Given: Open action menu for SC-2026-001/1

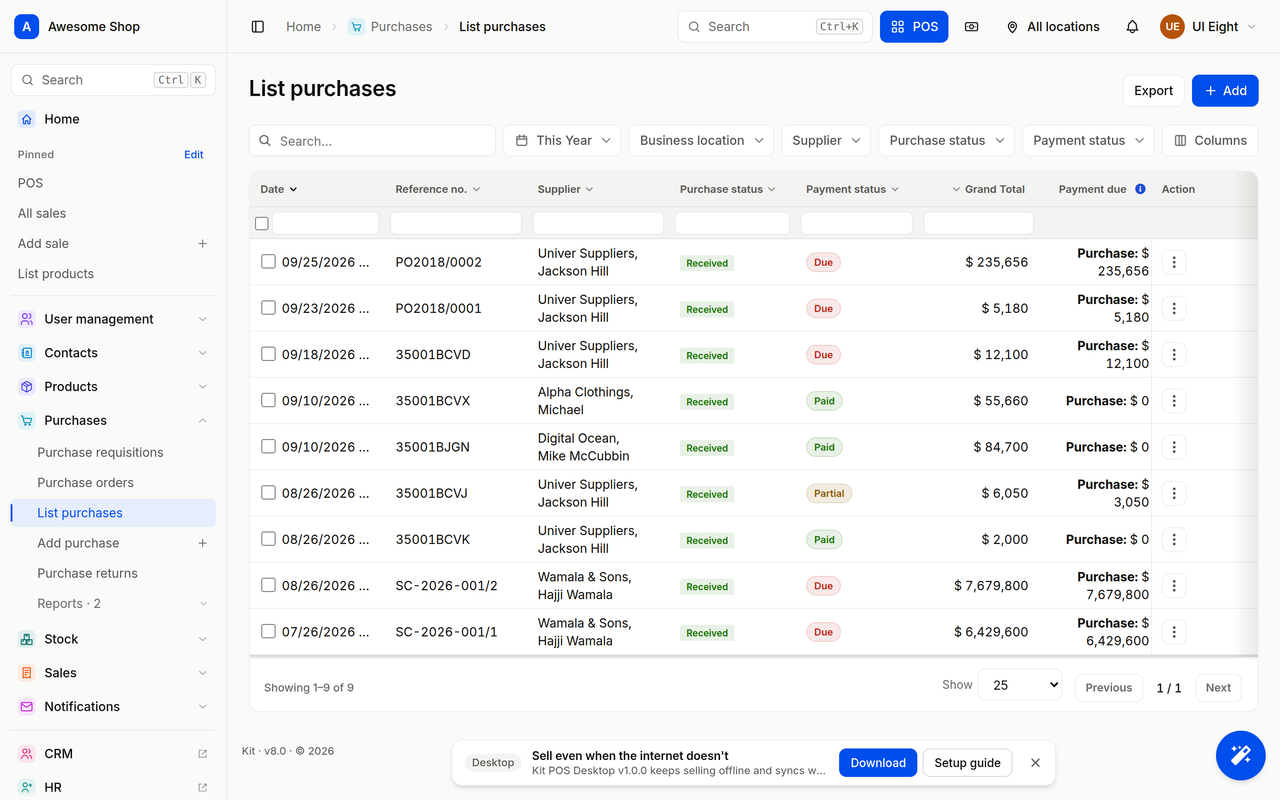Looking at the screenshot, I should (1174, 632).
